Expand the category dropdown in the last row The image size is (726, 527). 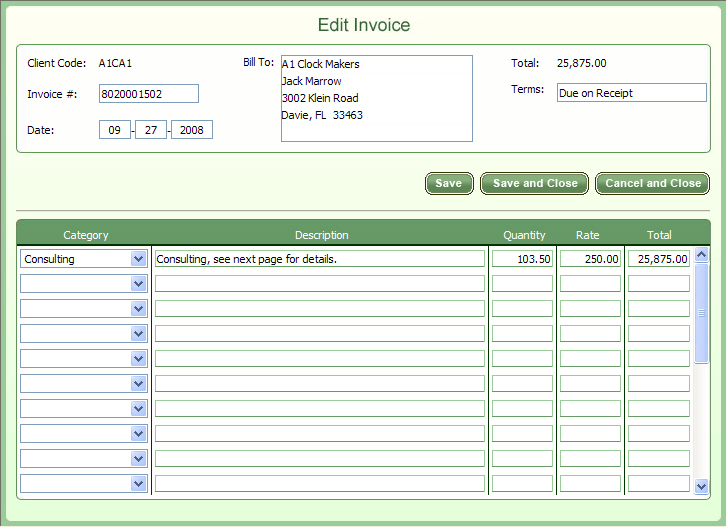click(138, 484)
